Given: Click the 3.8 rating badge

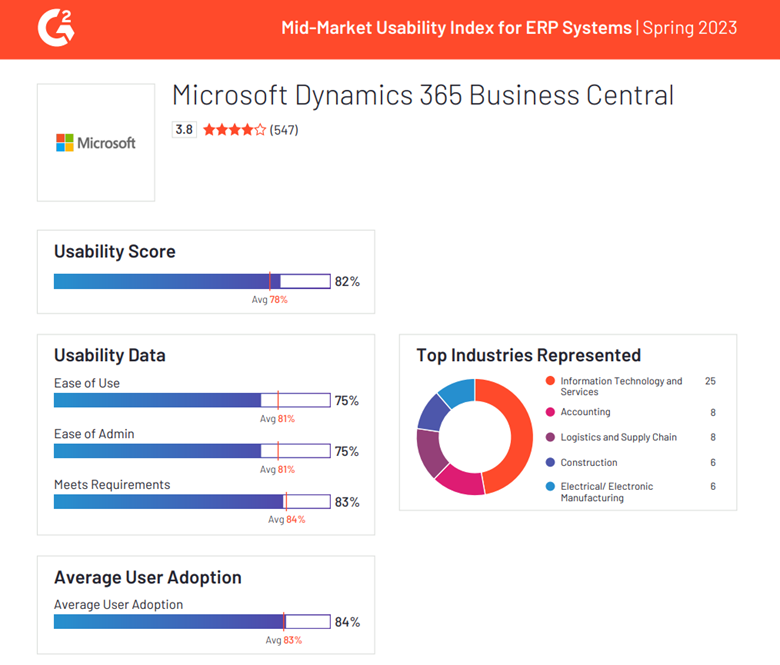Looking at the screenshot, I should point(184,130).
